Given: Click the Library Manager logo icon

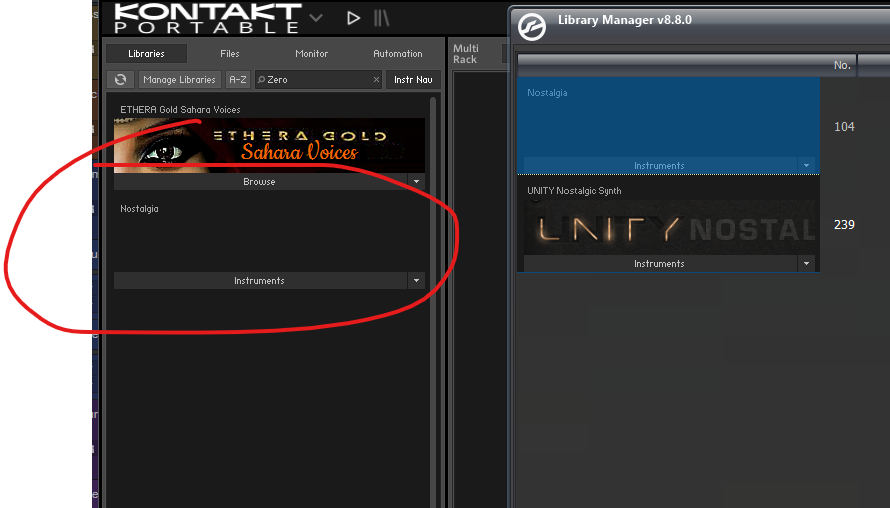Looking at the screenshot, I should [x=532, y=27].
